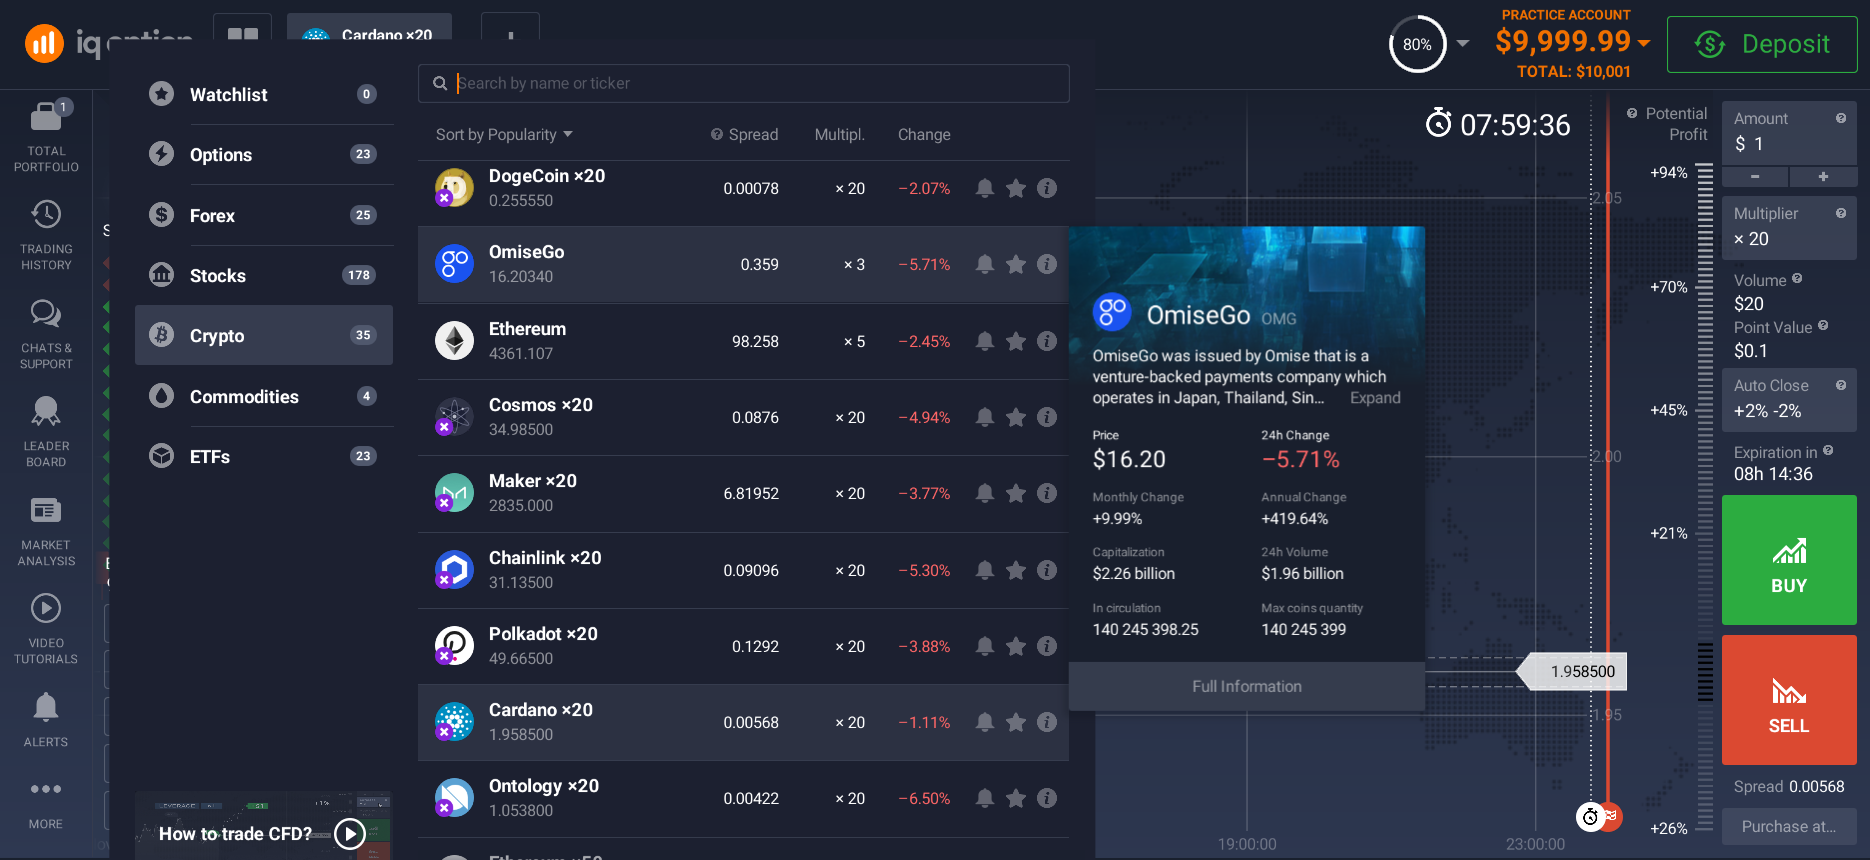Add Polkadot to watchlist star
Viewport: 1870px width, 860px height.
click(1016, 646)
